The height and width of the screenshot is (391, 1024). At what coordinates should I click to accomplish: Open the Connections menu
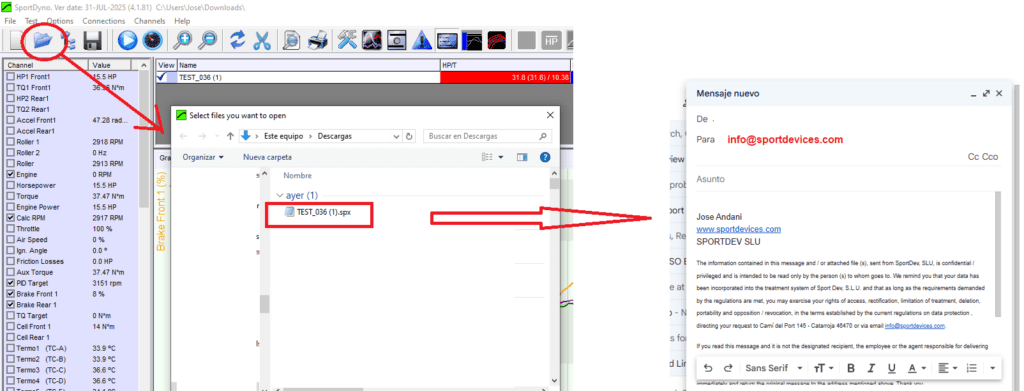pyautogui.click(x=103, y=21)
